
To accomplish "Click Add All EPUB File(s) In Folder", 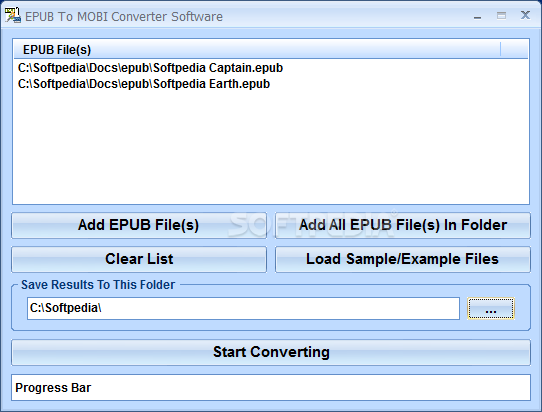I will [403, 225].
